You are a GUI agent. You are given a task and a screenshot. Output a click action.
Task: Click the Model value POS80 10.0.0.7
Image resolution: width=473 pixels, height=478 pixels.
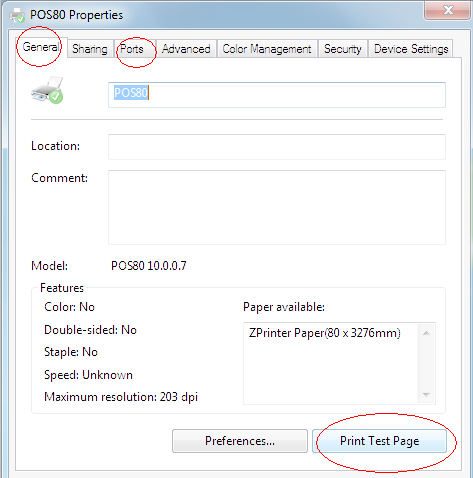pos(149,266)
